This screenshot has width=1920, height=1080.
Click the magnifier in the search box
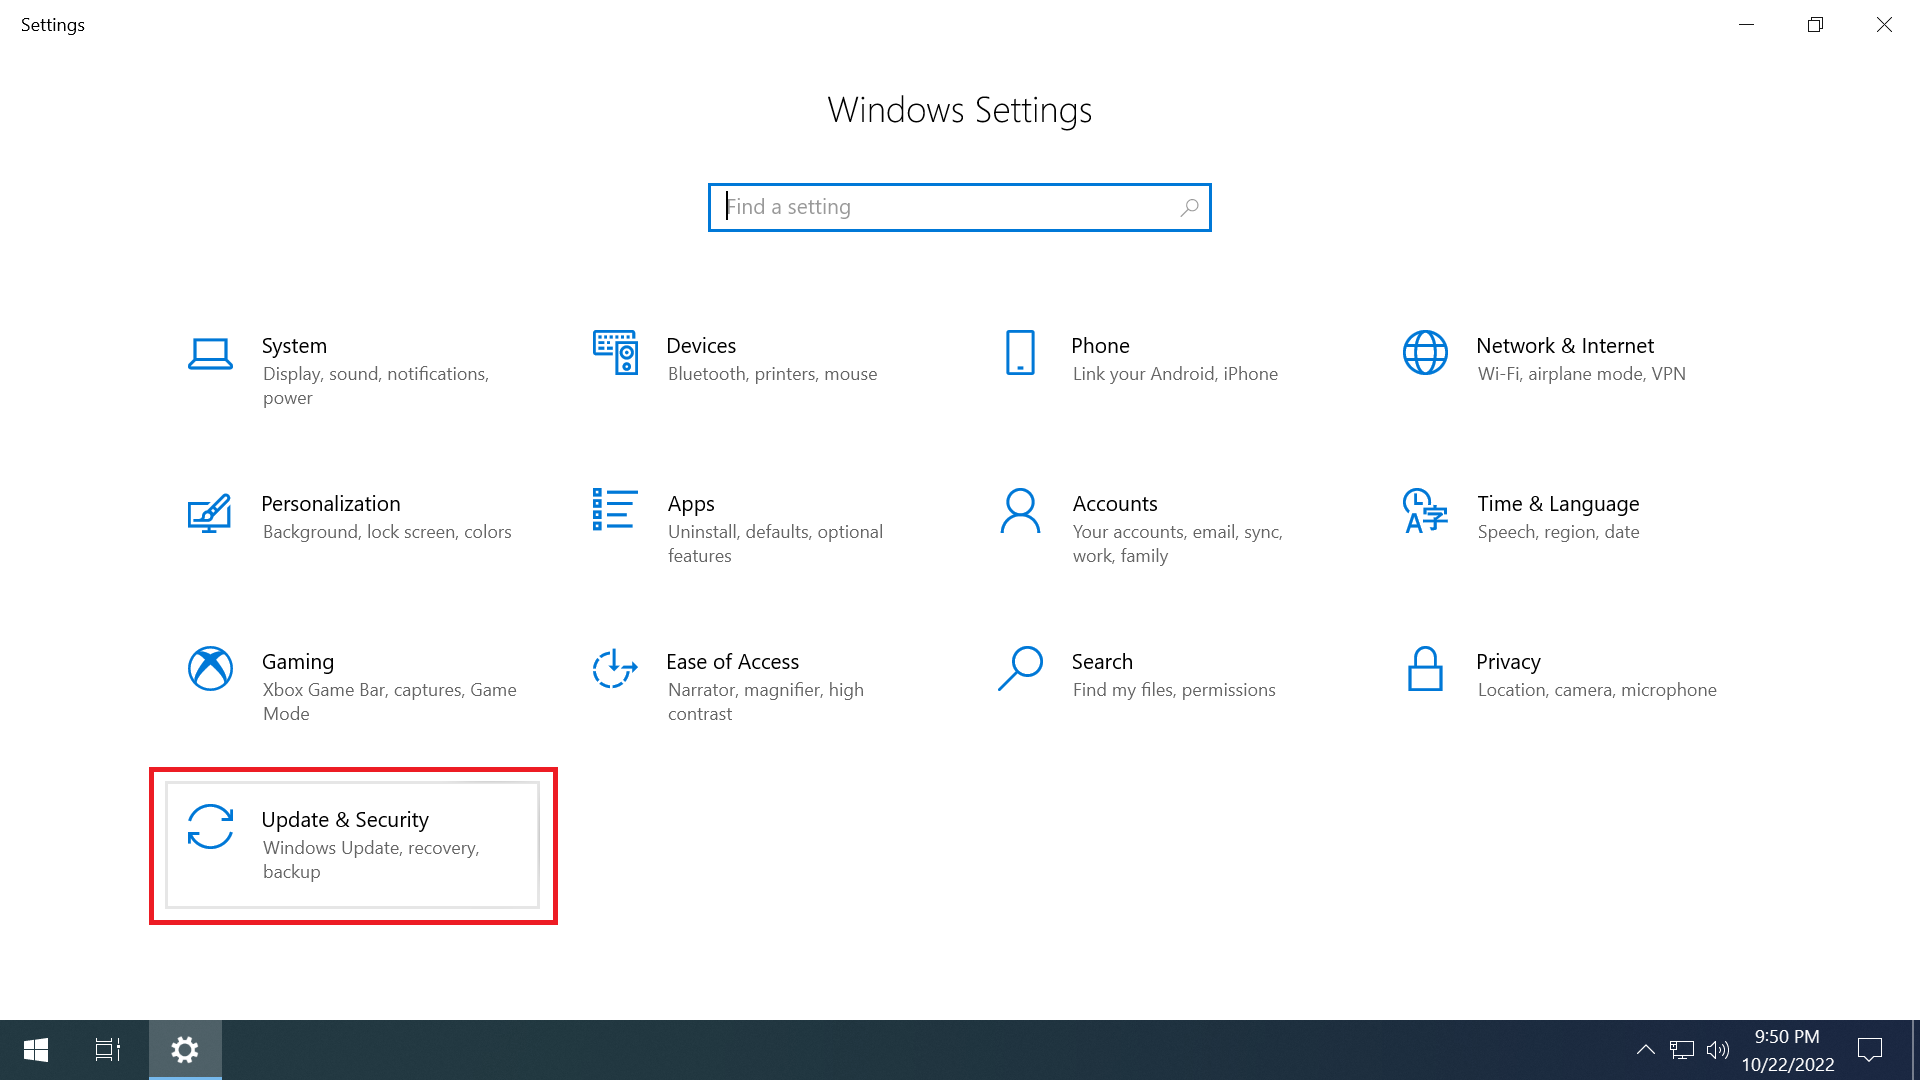(x=1189, y=207)
